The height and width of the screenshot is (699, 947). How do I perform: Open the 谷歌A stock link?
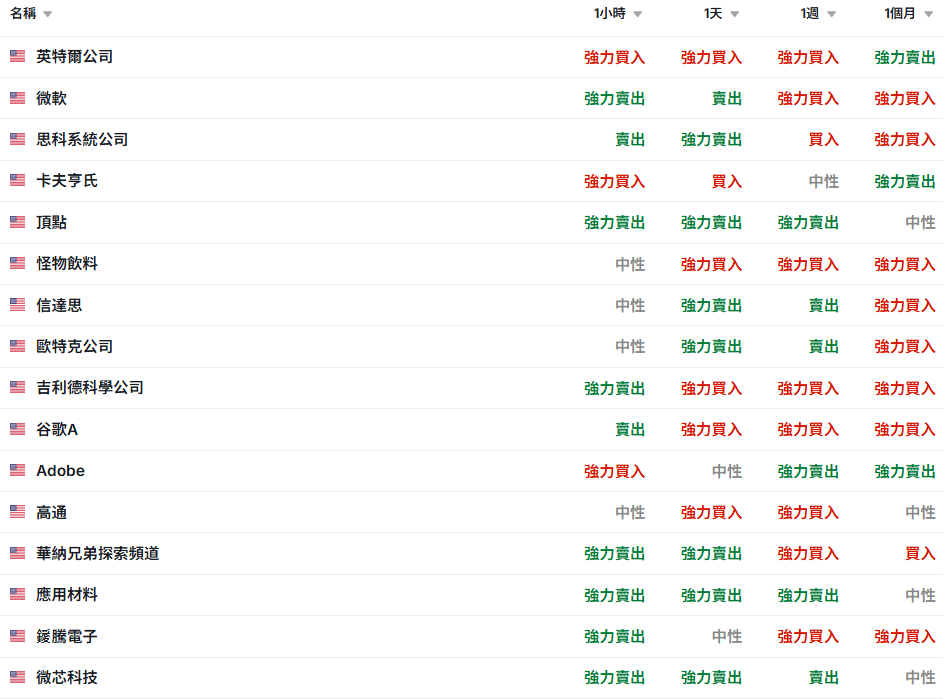tap(57, 429)
